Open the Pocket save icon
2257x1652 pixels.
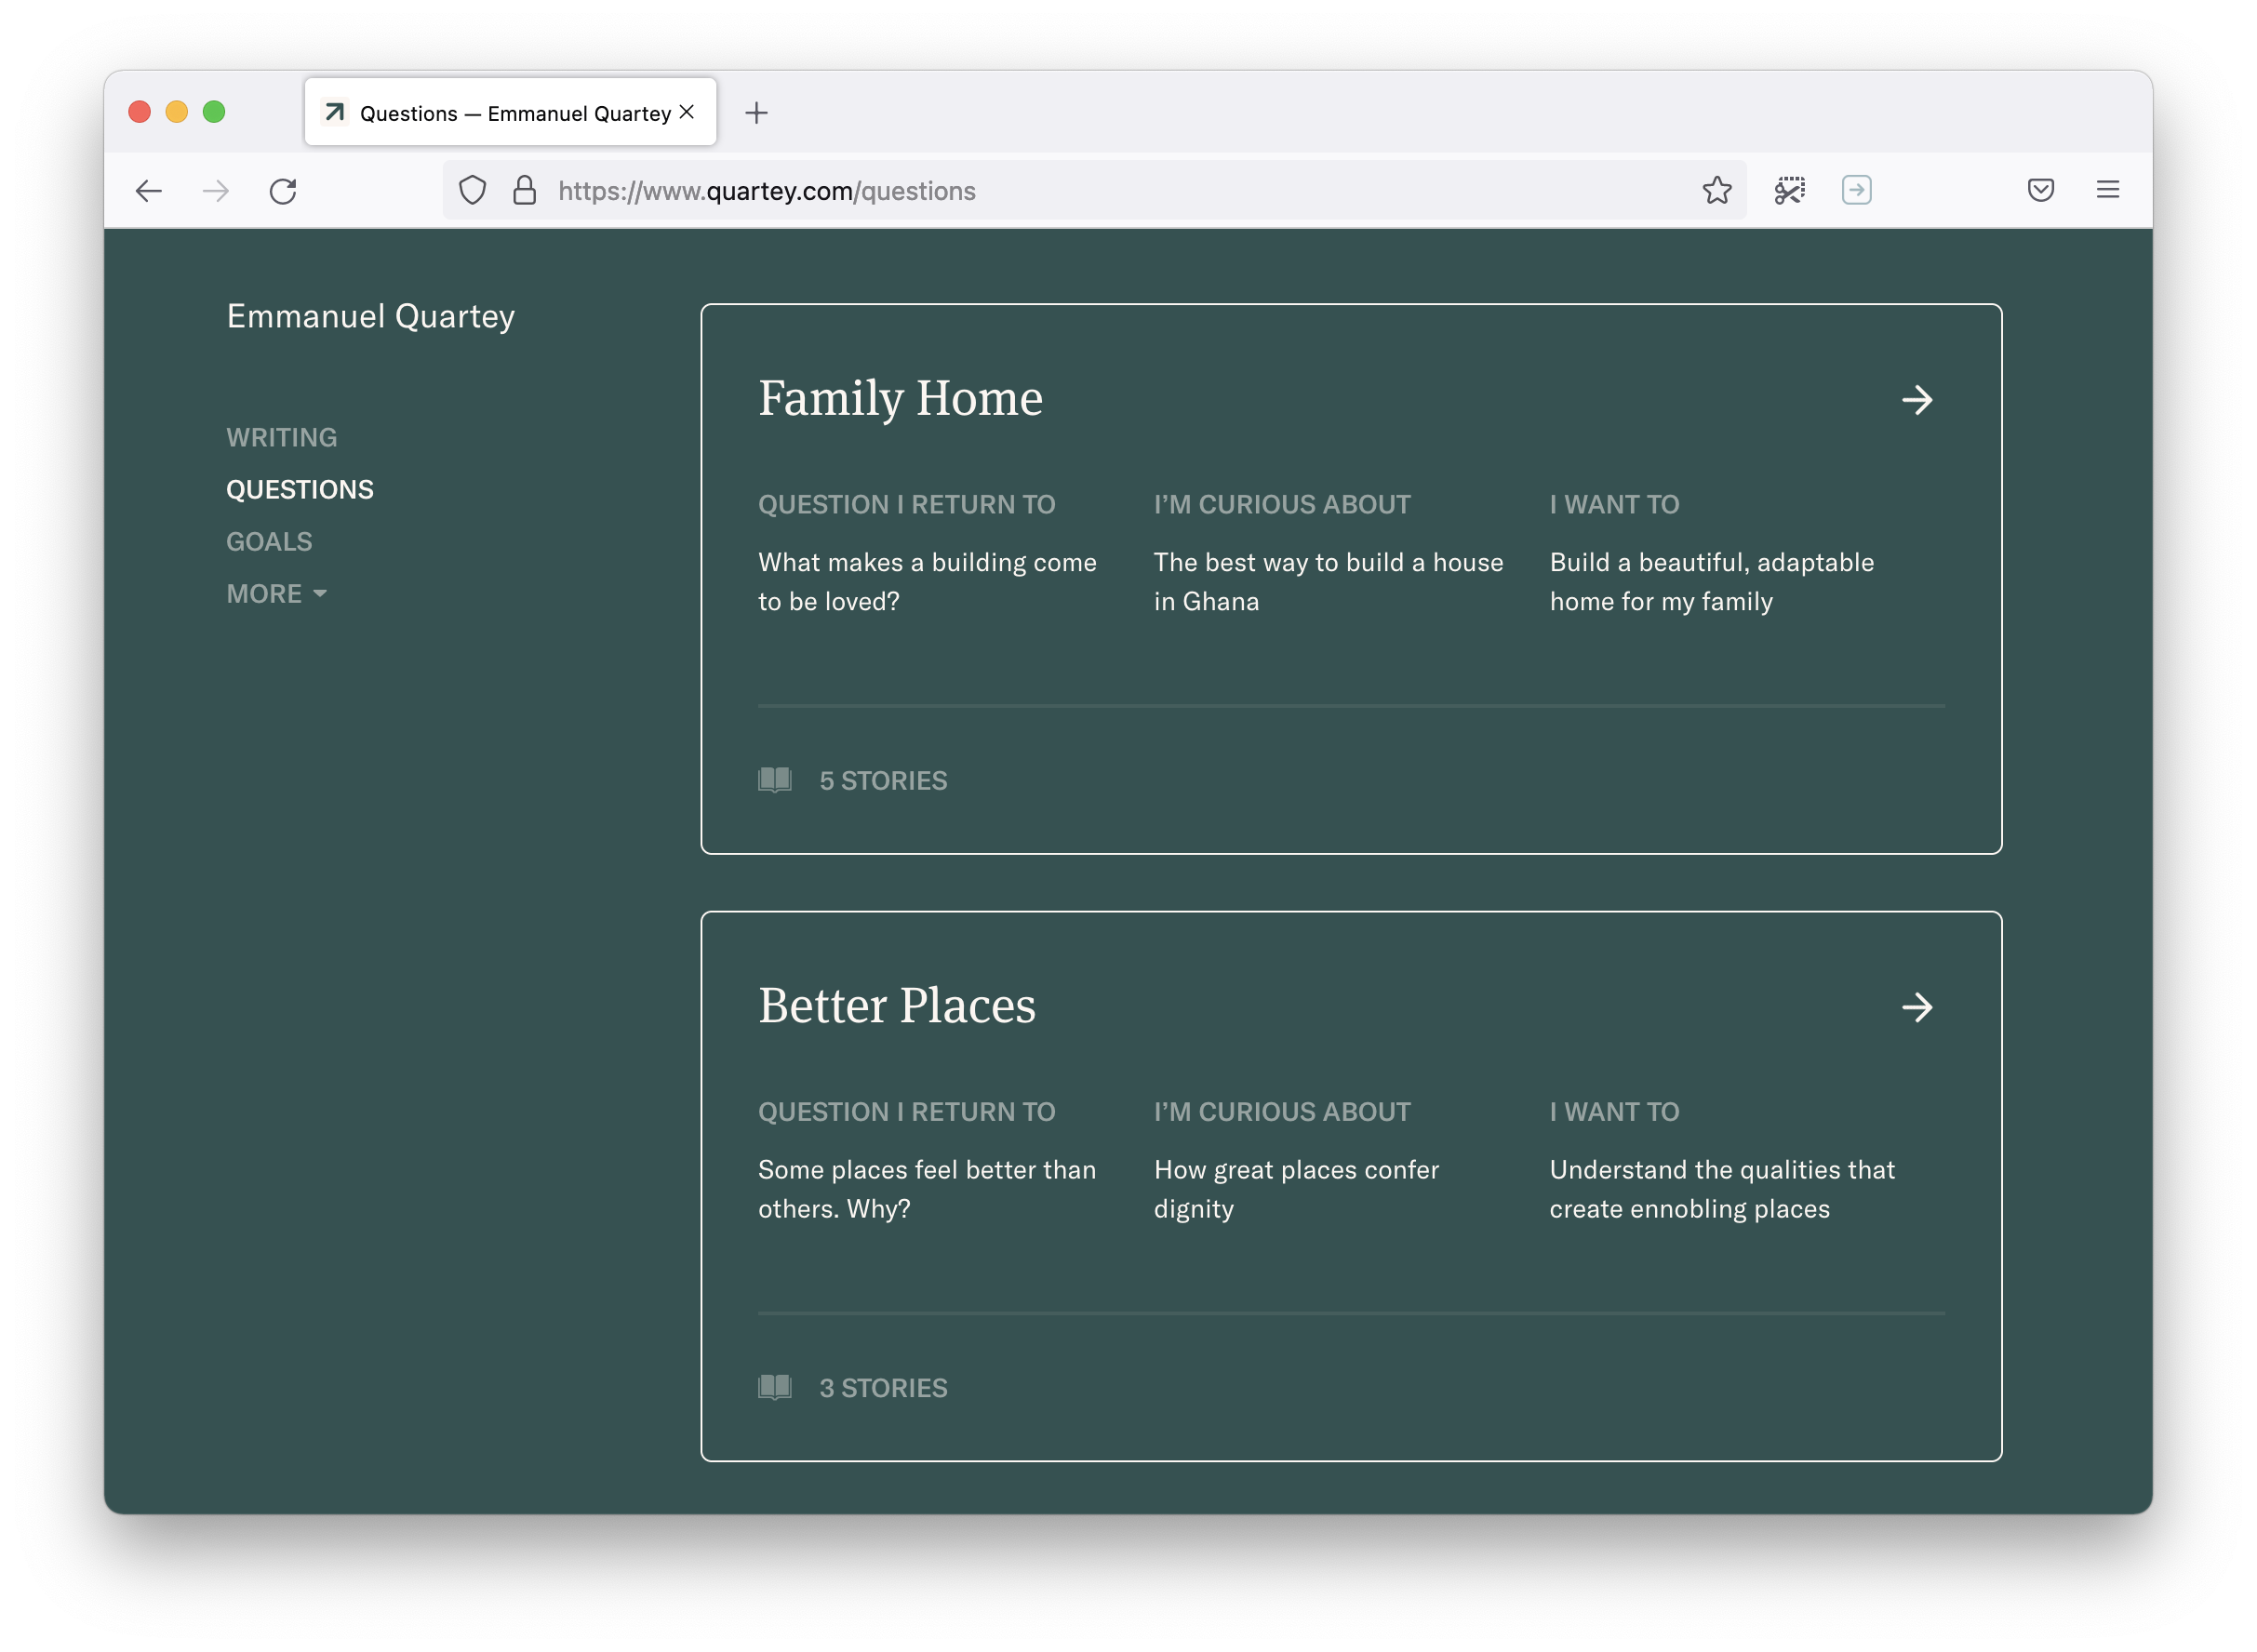point(2040,190)
